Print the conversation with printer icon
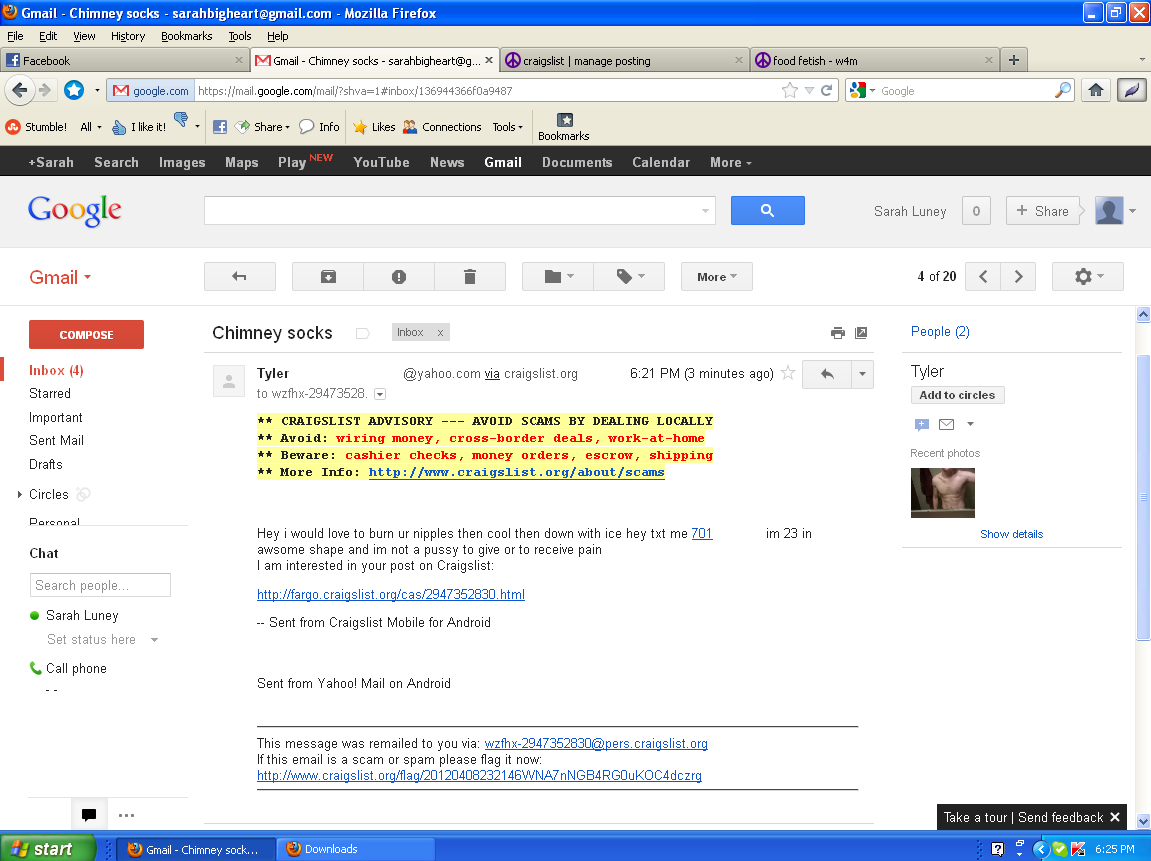This screenshot has height=861, width=1151. [838, 333]
